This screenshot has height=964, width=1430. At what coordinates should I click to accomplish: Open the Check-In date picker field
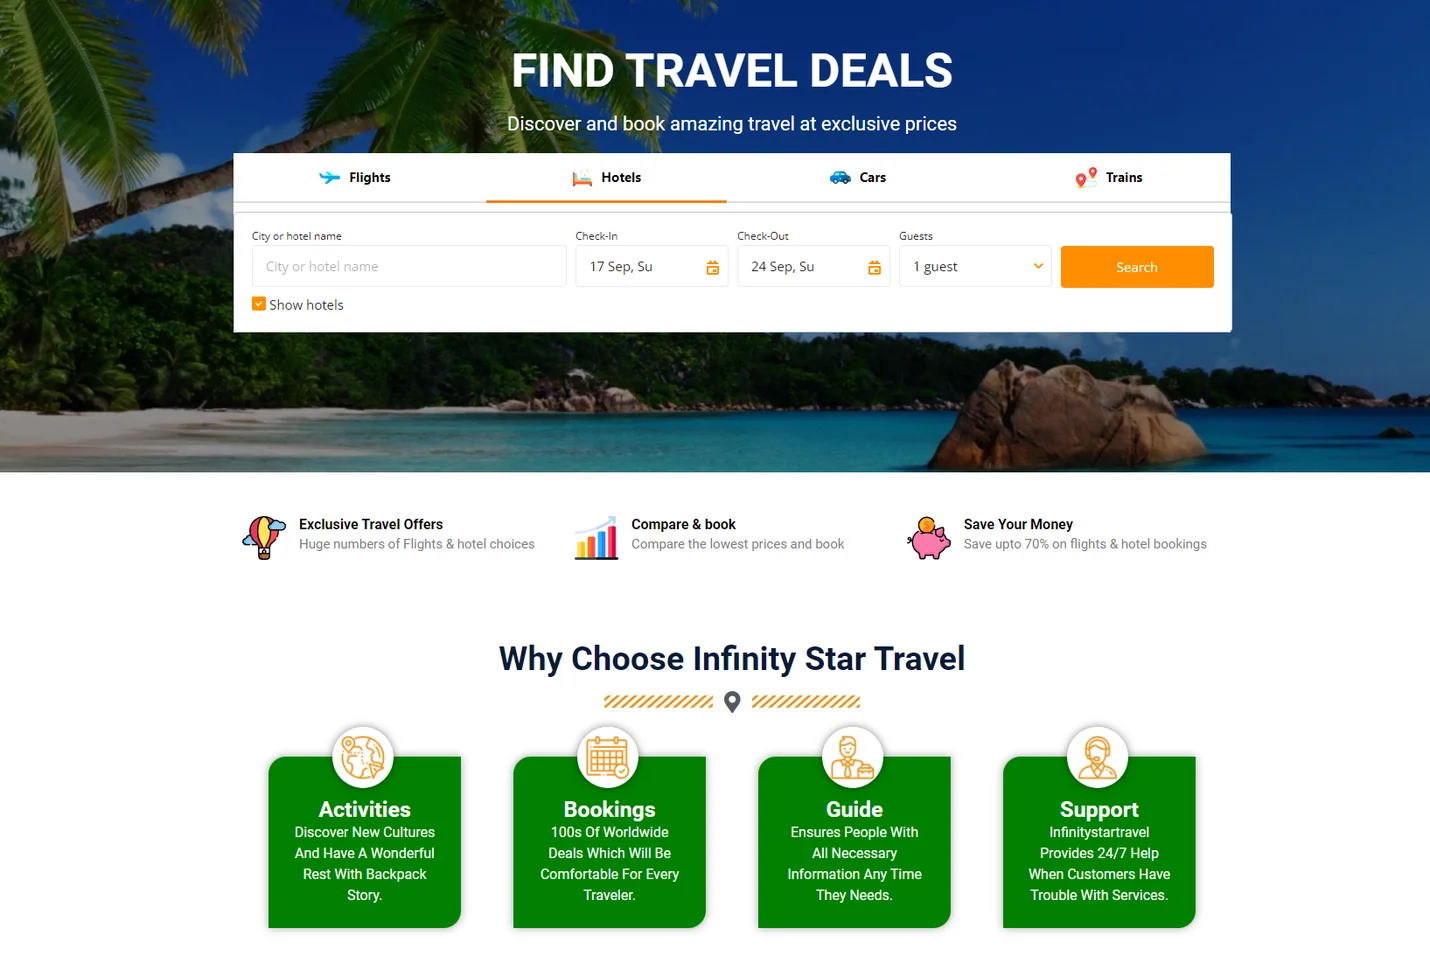click(x=651, y=266)
